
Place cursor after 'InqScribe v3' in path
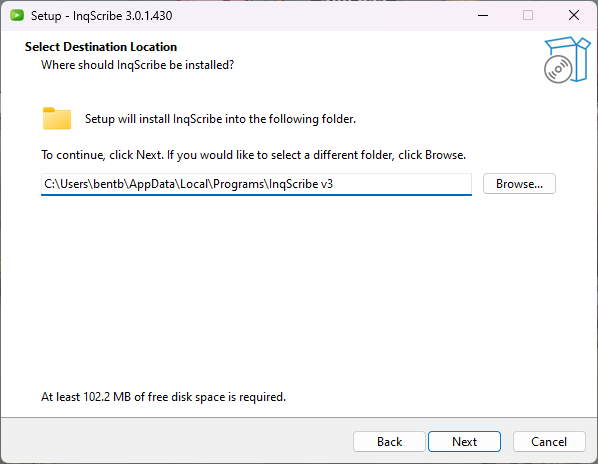[x=334, y=184]
